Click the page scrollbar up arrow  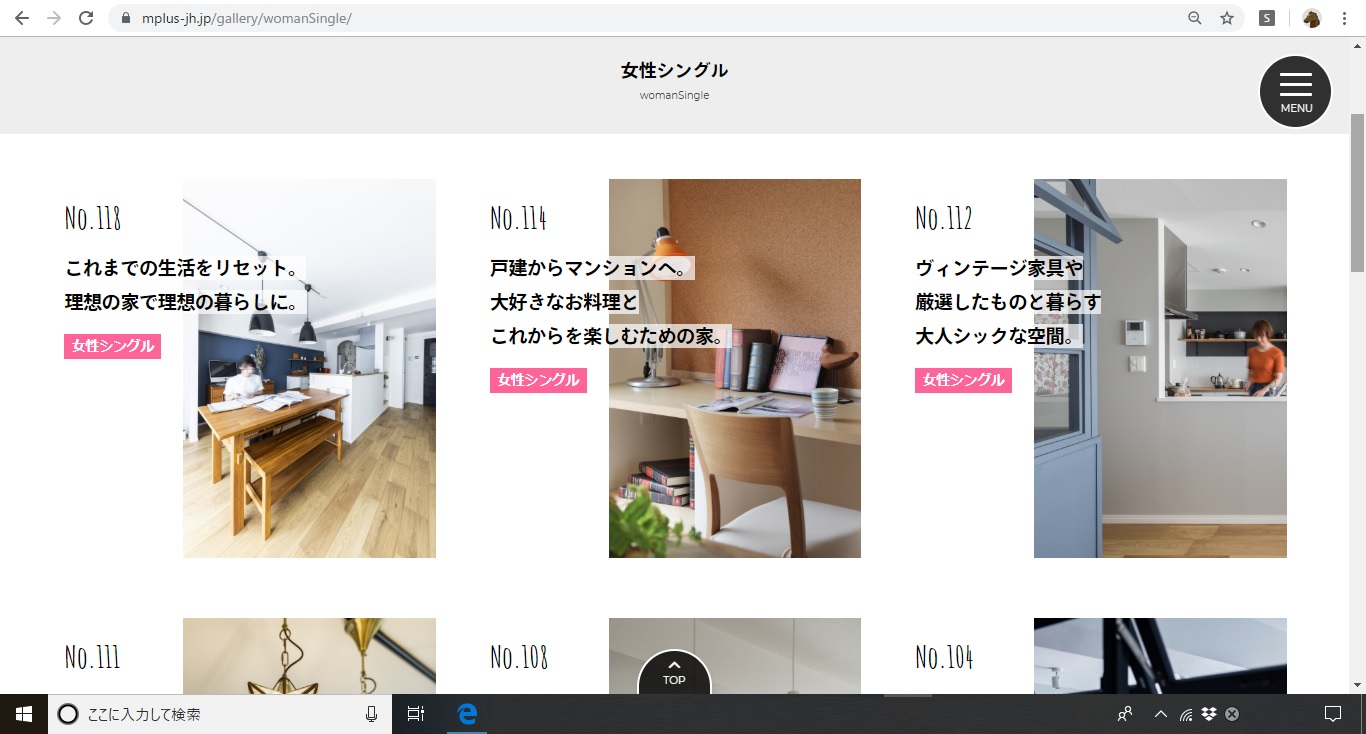click(x=1357, y=45)
